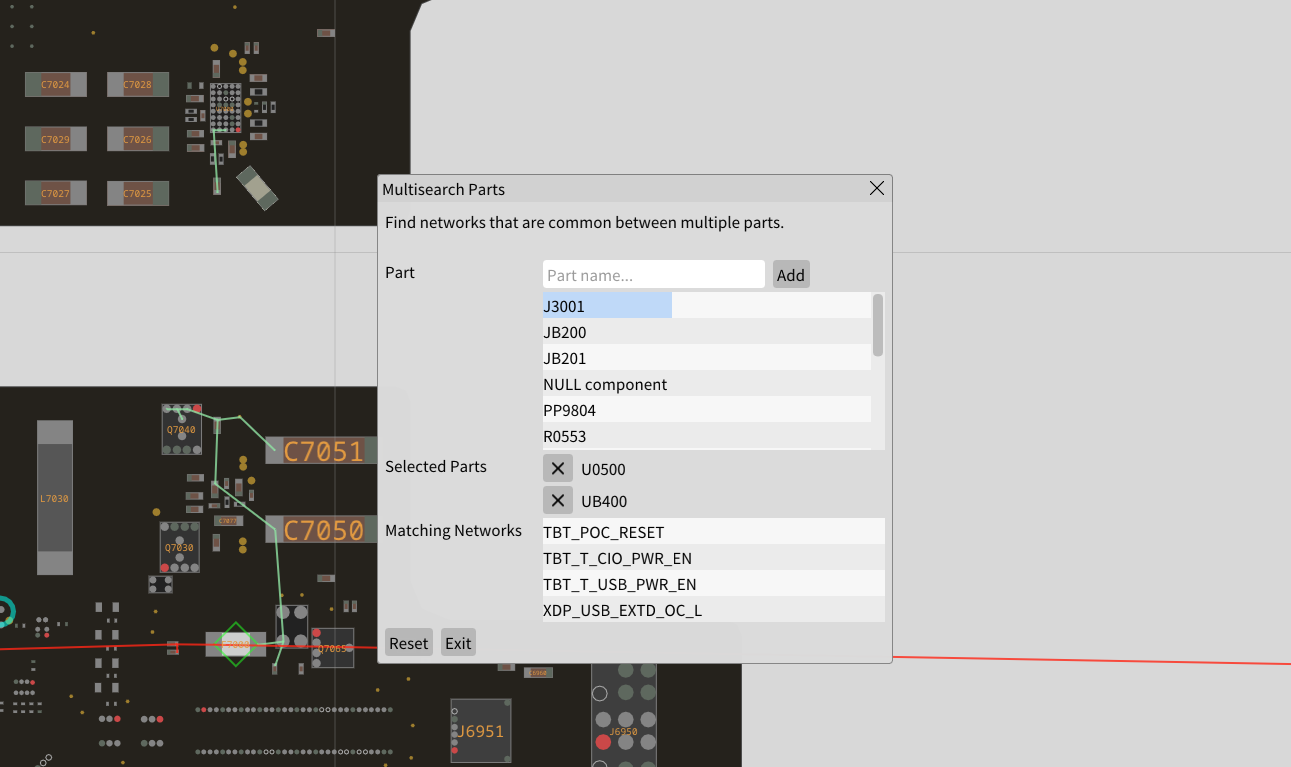The height and width of the screenshot is (767, 1291).
Task: Click connector J6951 on the board
Action: pos(480,731)
